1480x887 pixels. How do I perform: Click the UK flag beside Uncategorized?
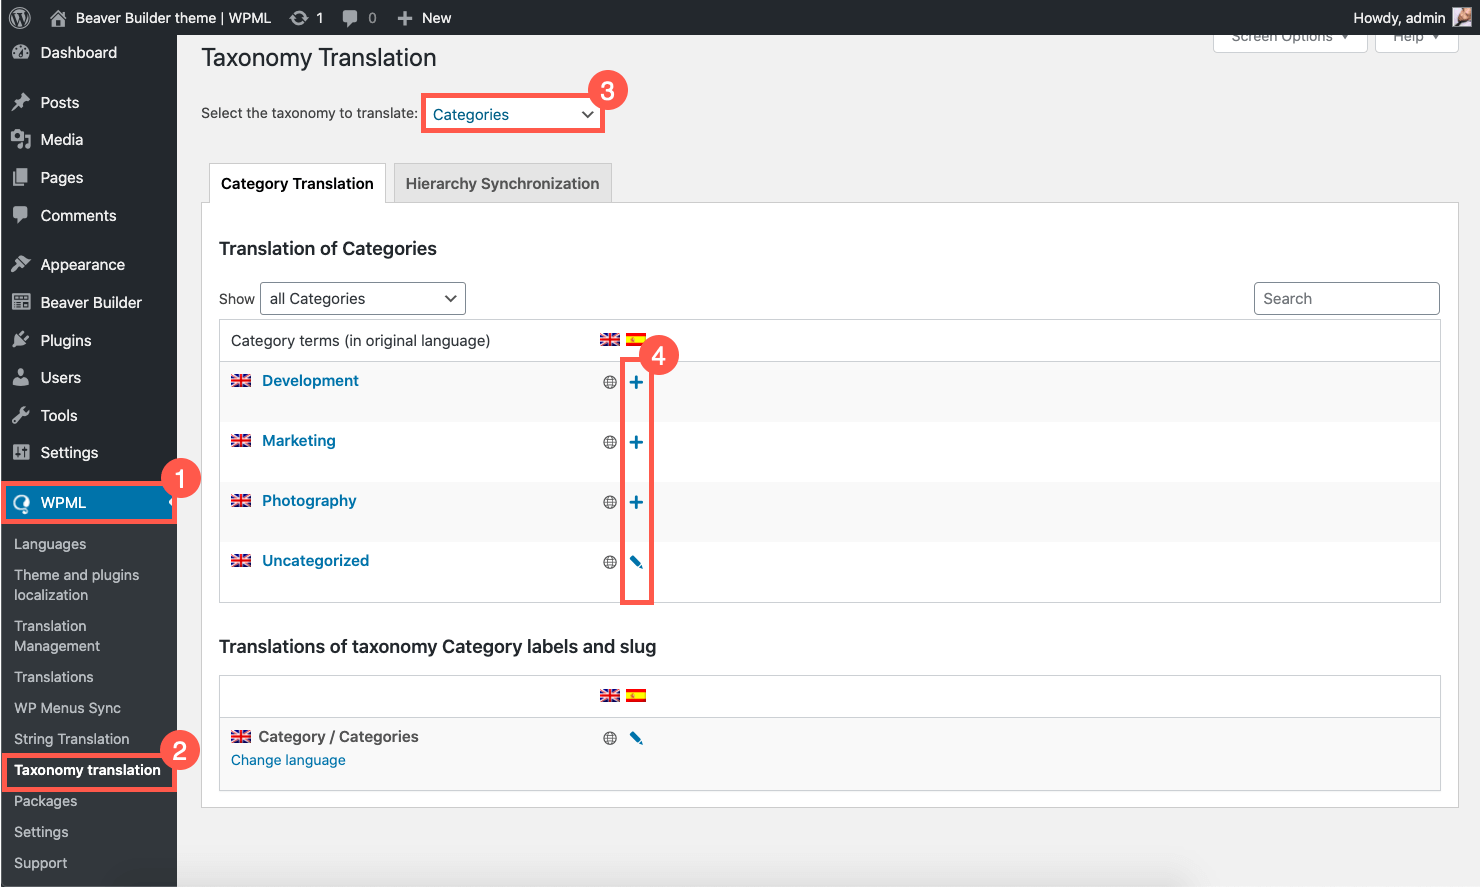click(x=241, y=561)
